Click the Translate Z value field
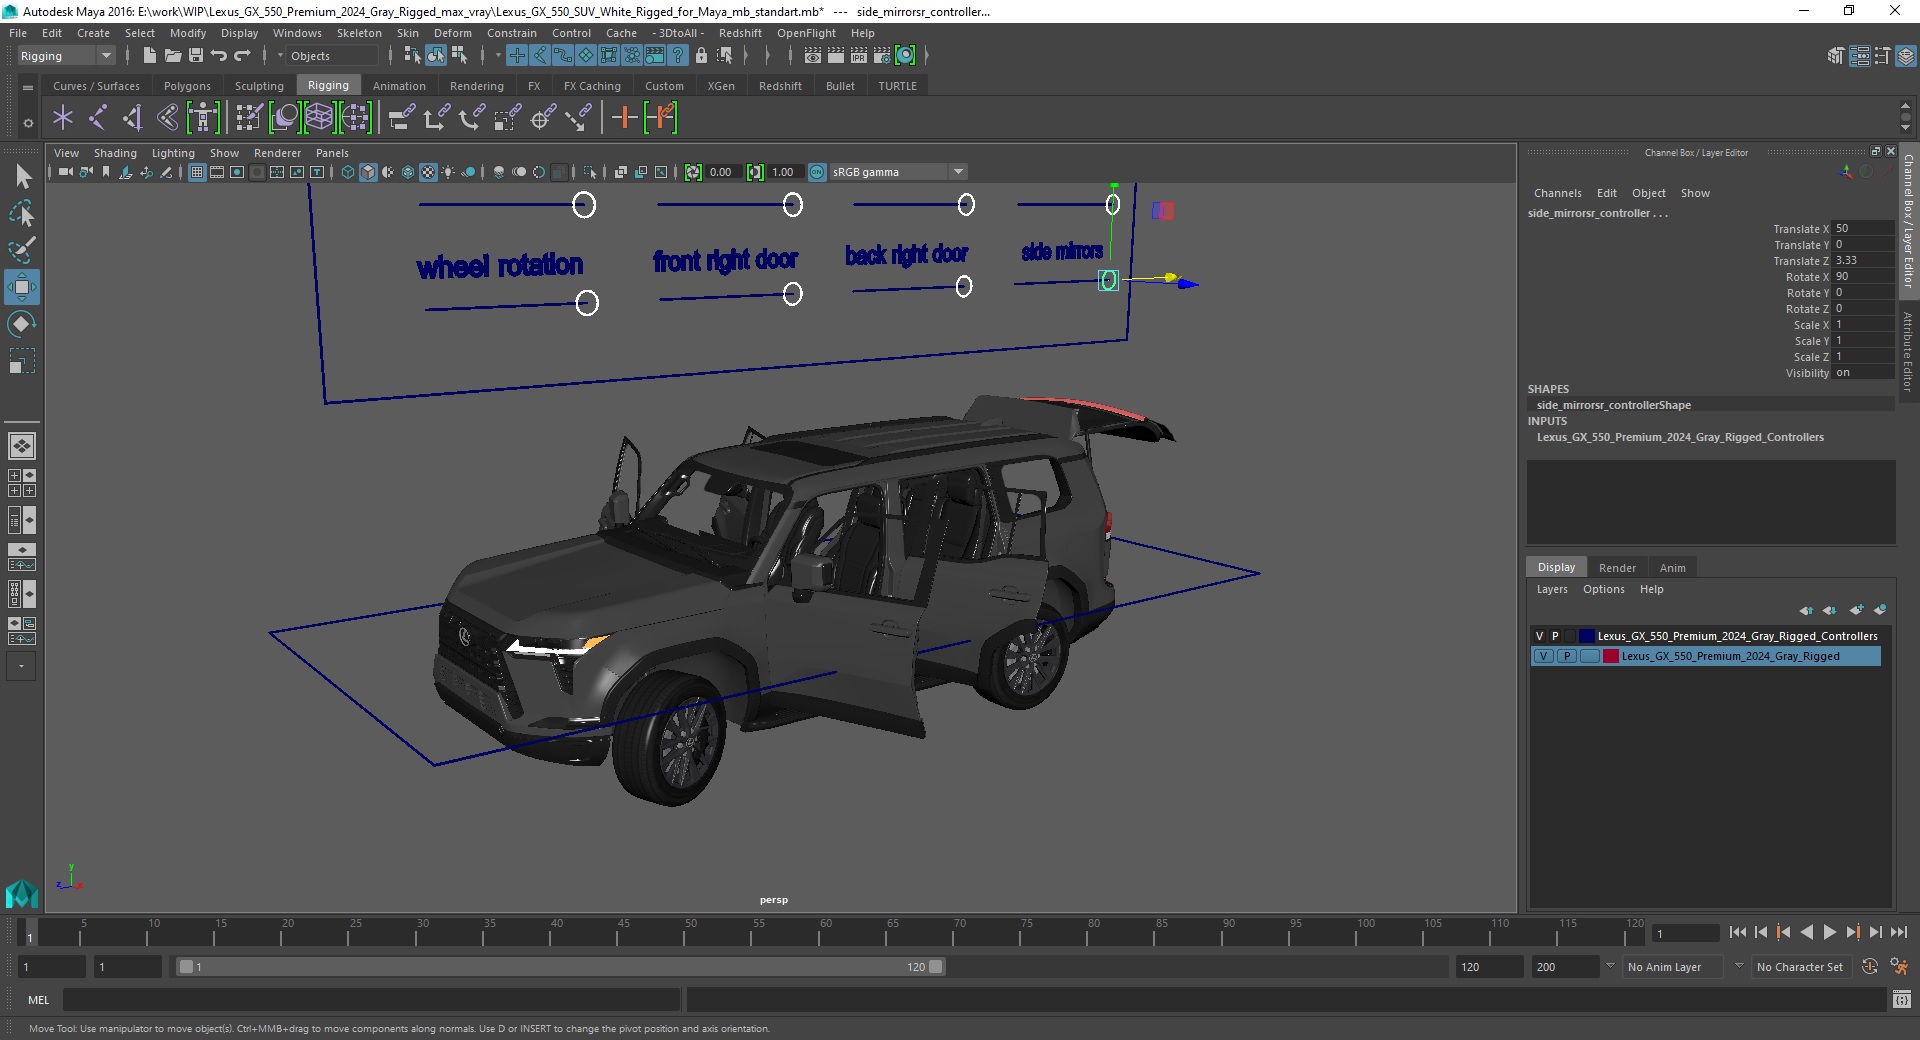This screenshot has width=1920, height=1040. click(1863, 260)
